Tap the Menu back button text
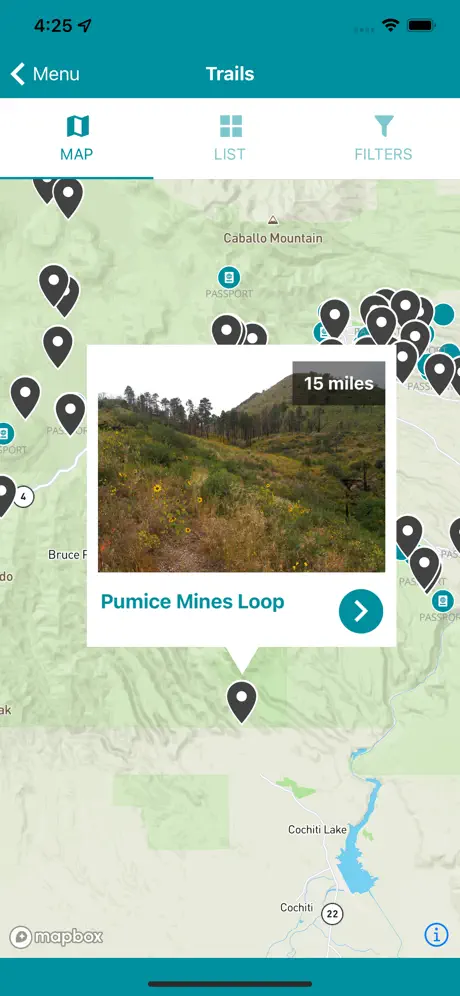The height and width of the screenshot is (996, 460). tap(56, 74)
